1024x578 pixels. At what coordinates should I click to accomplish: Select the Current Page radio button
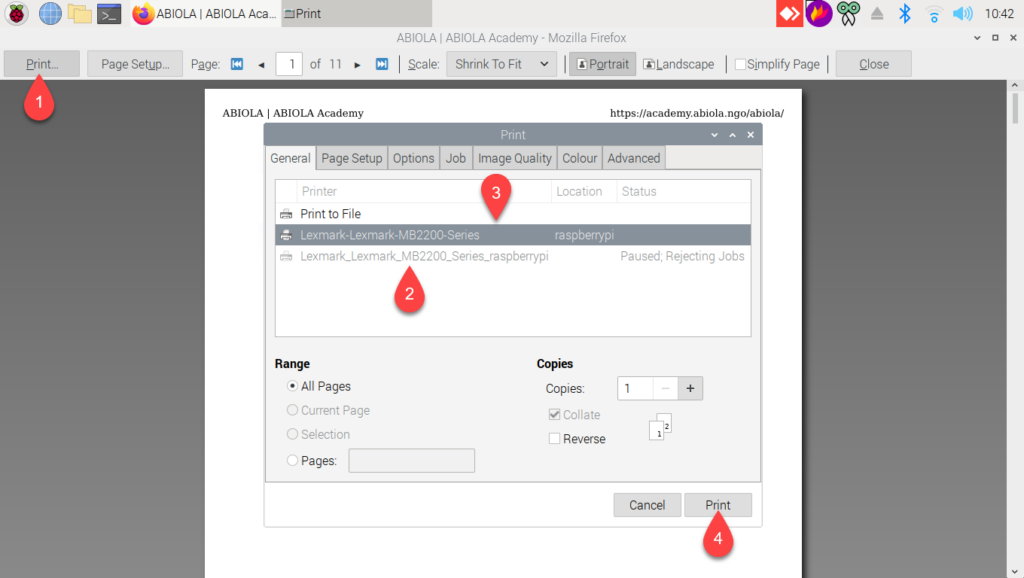(292, 410)
